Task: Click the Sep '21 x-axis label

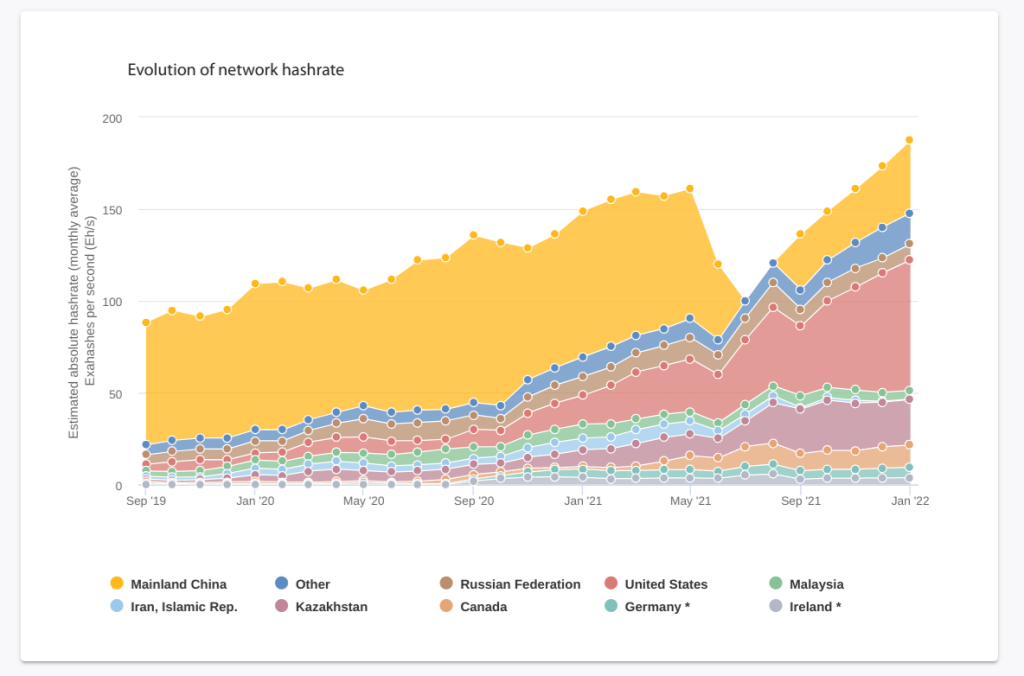Action: tap(801, 501)
